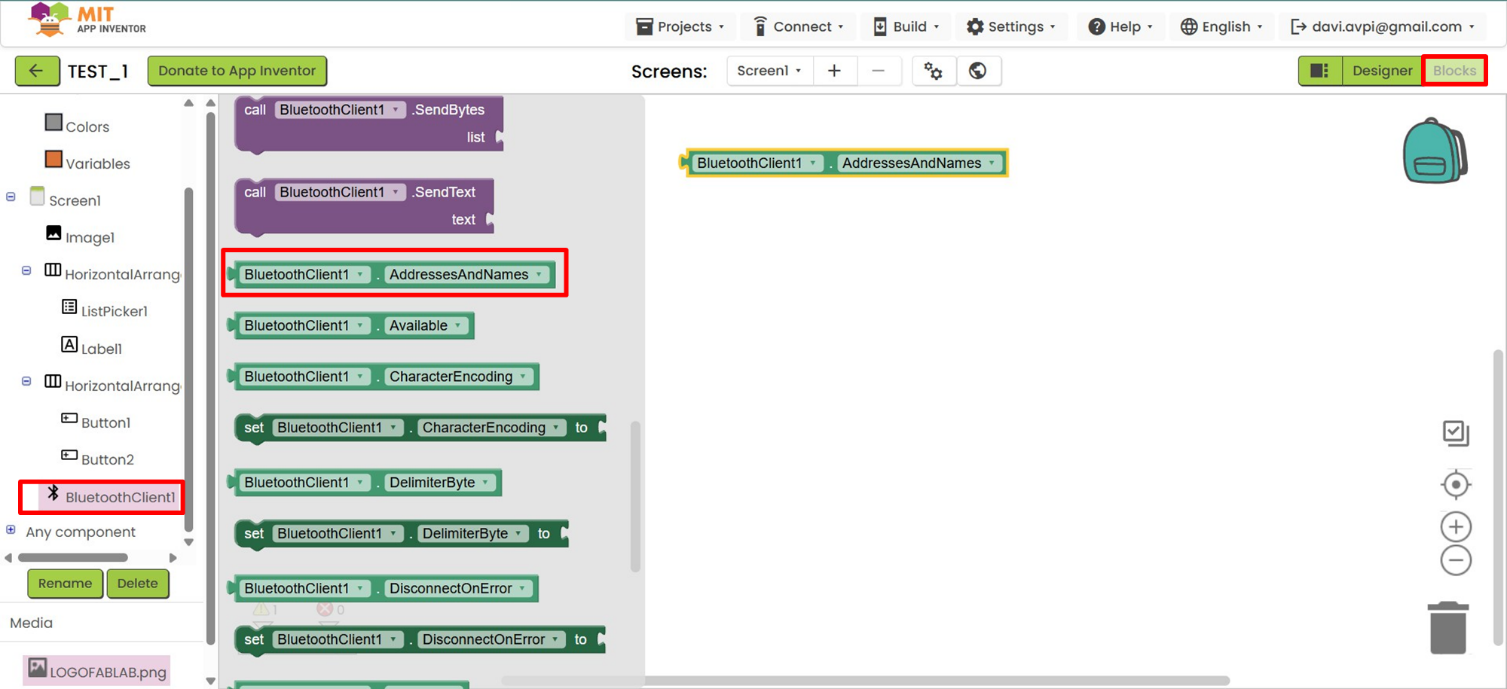Pick the BluetoothClient1 Available block
The height and width of the screenshot is (689, 1507).
click(351, 325)
